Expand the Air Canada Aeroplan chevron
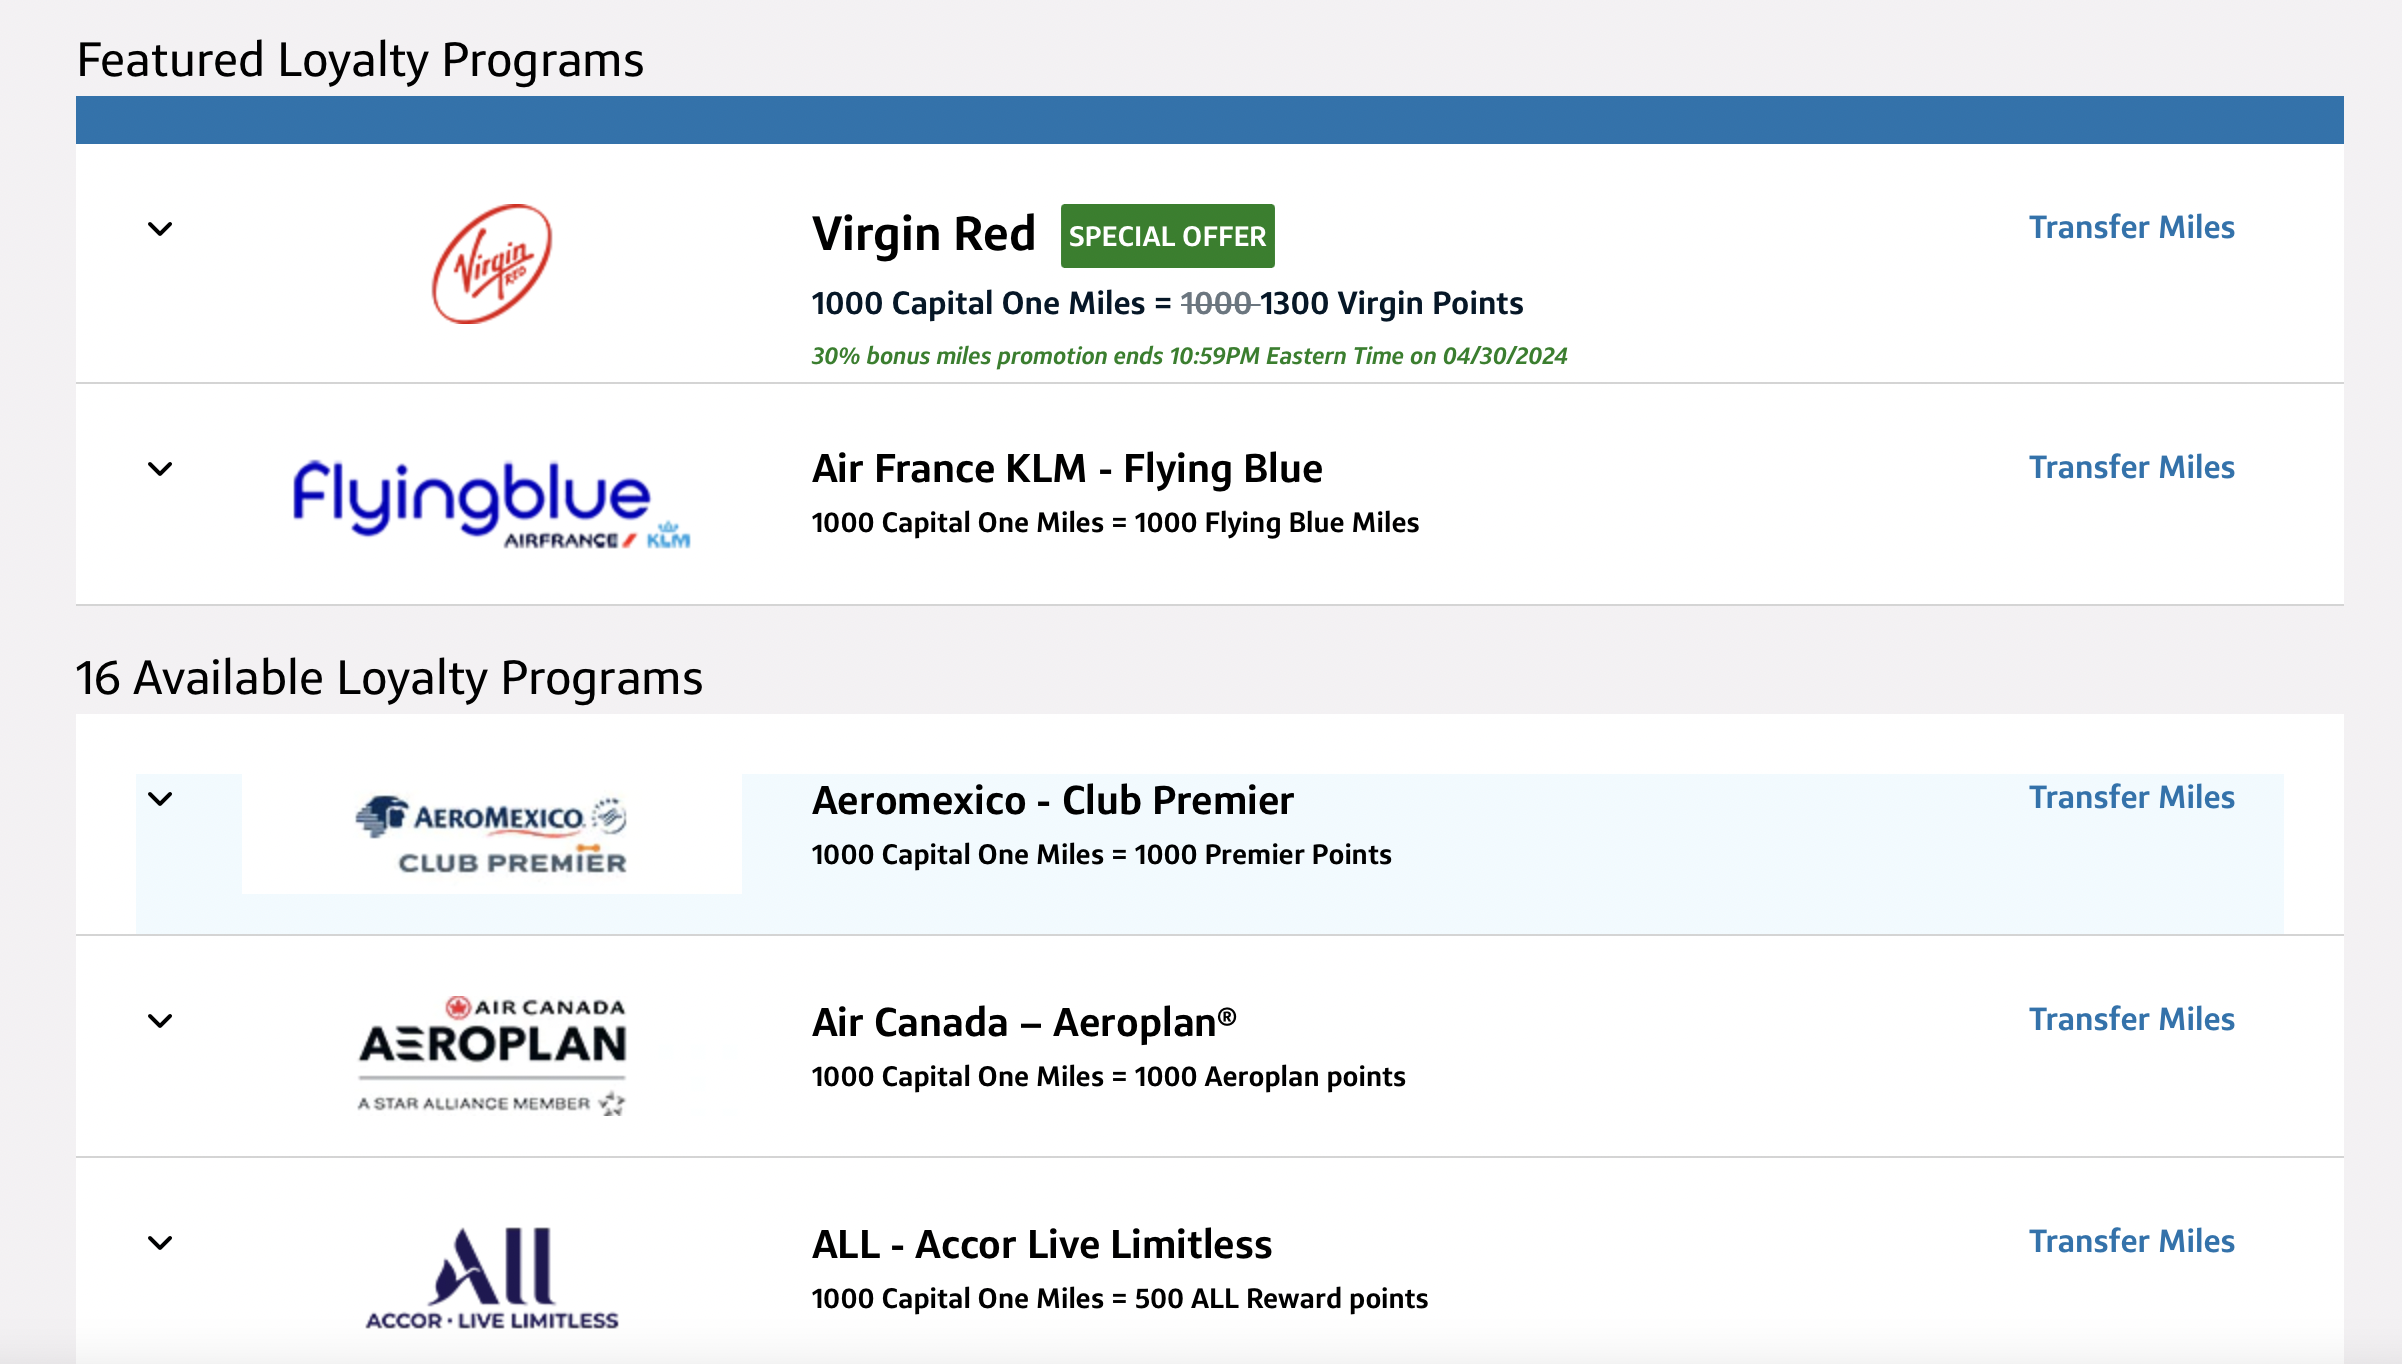Screen dimensions: 2402x1364 point(160,1021)
